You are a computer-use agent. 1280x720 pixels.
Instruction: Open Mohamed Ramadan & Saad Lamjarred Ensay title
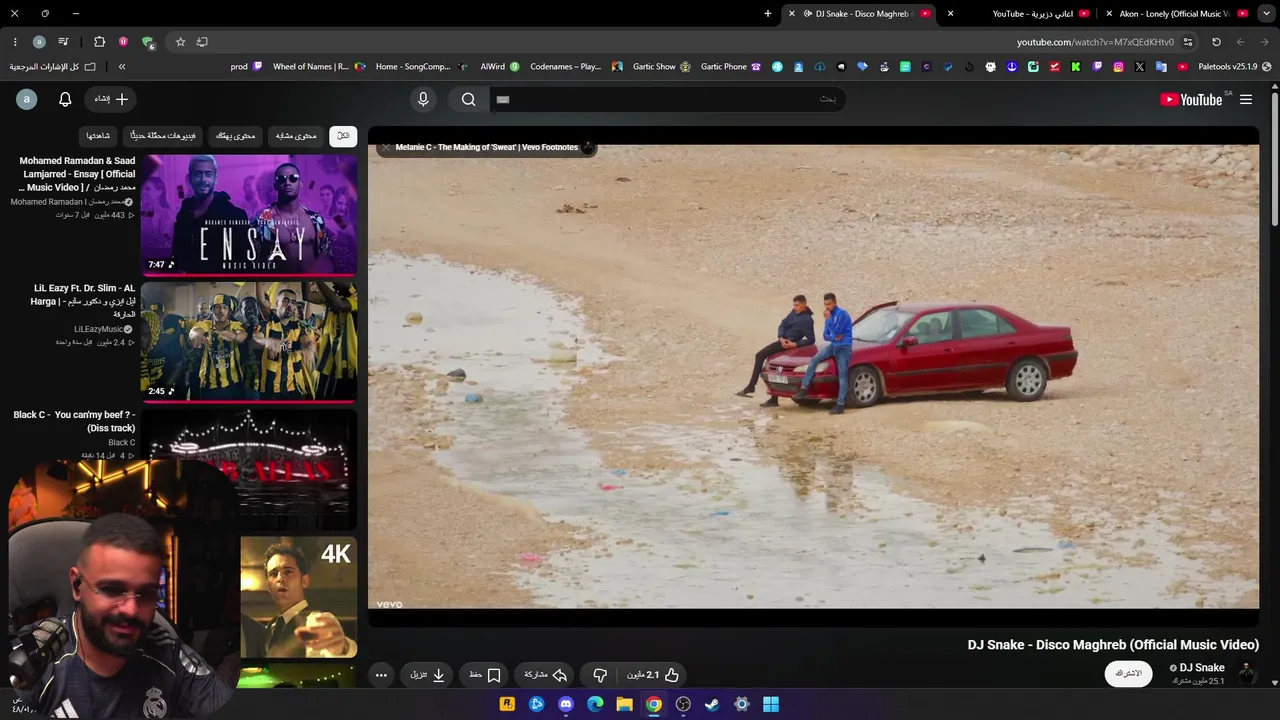(76, 174)
